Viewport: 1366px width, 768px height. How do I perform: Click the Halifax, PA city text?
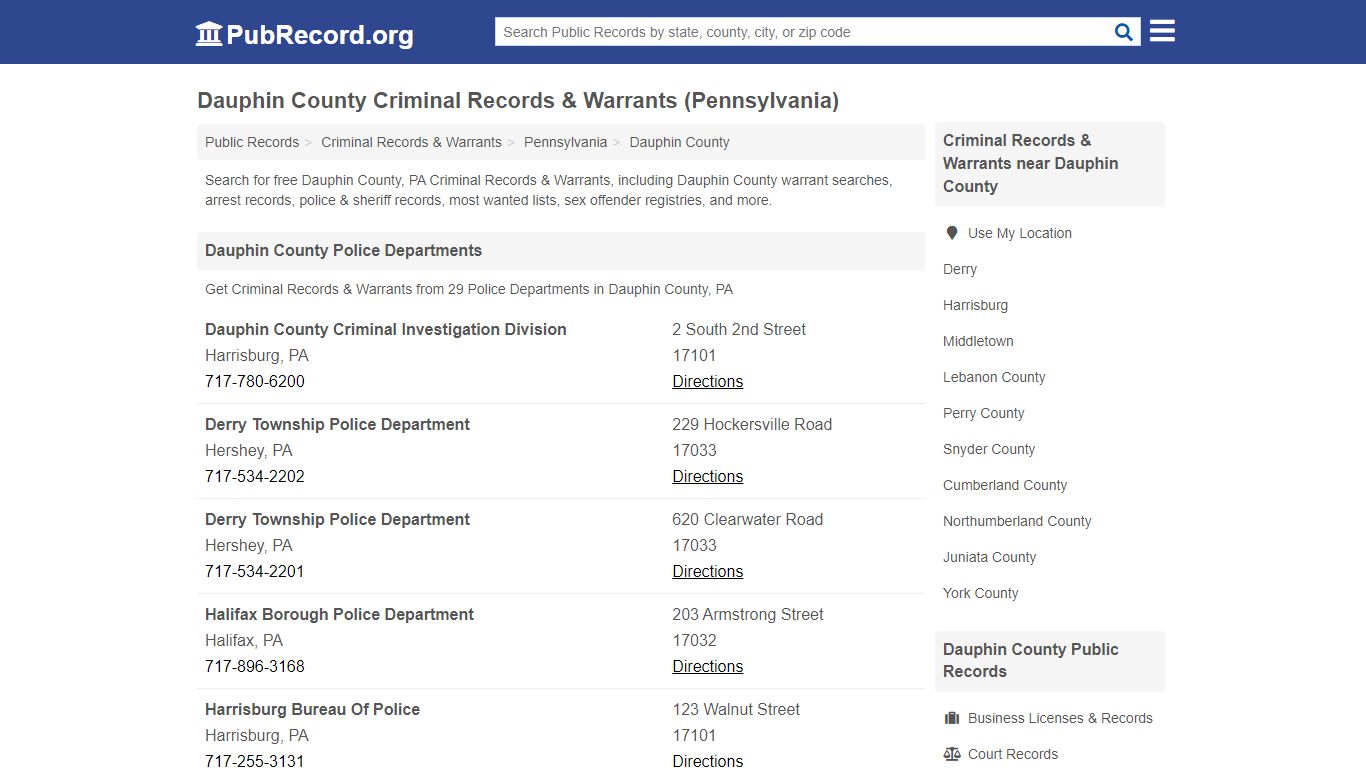coord(244,640)
